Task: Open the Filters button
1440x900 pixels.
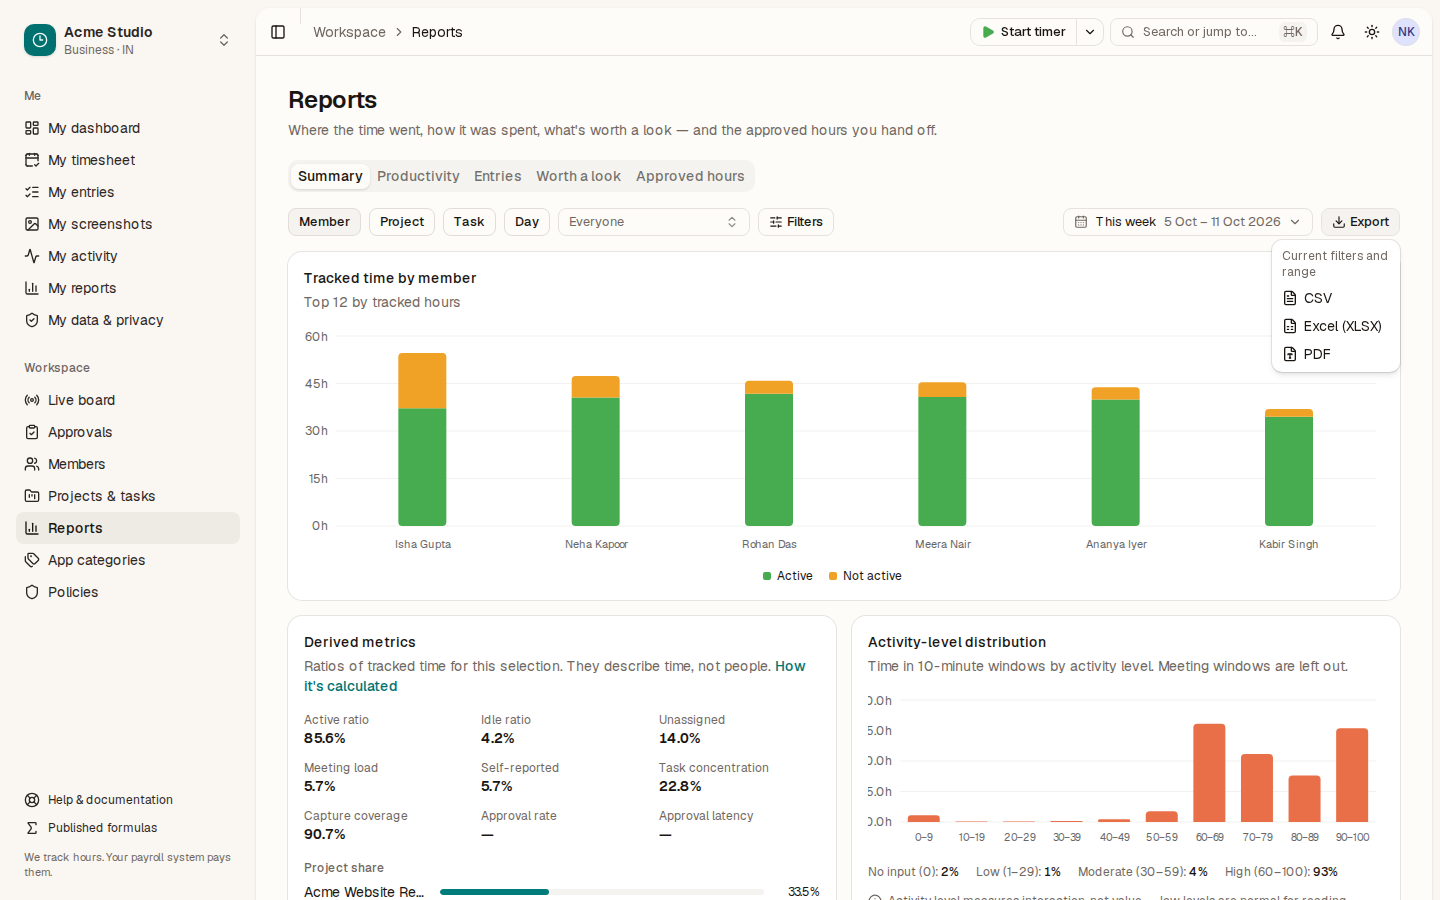Action: pyautogui.click(x=796, y=222)
